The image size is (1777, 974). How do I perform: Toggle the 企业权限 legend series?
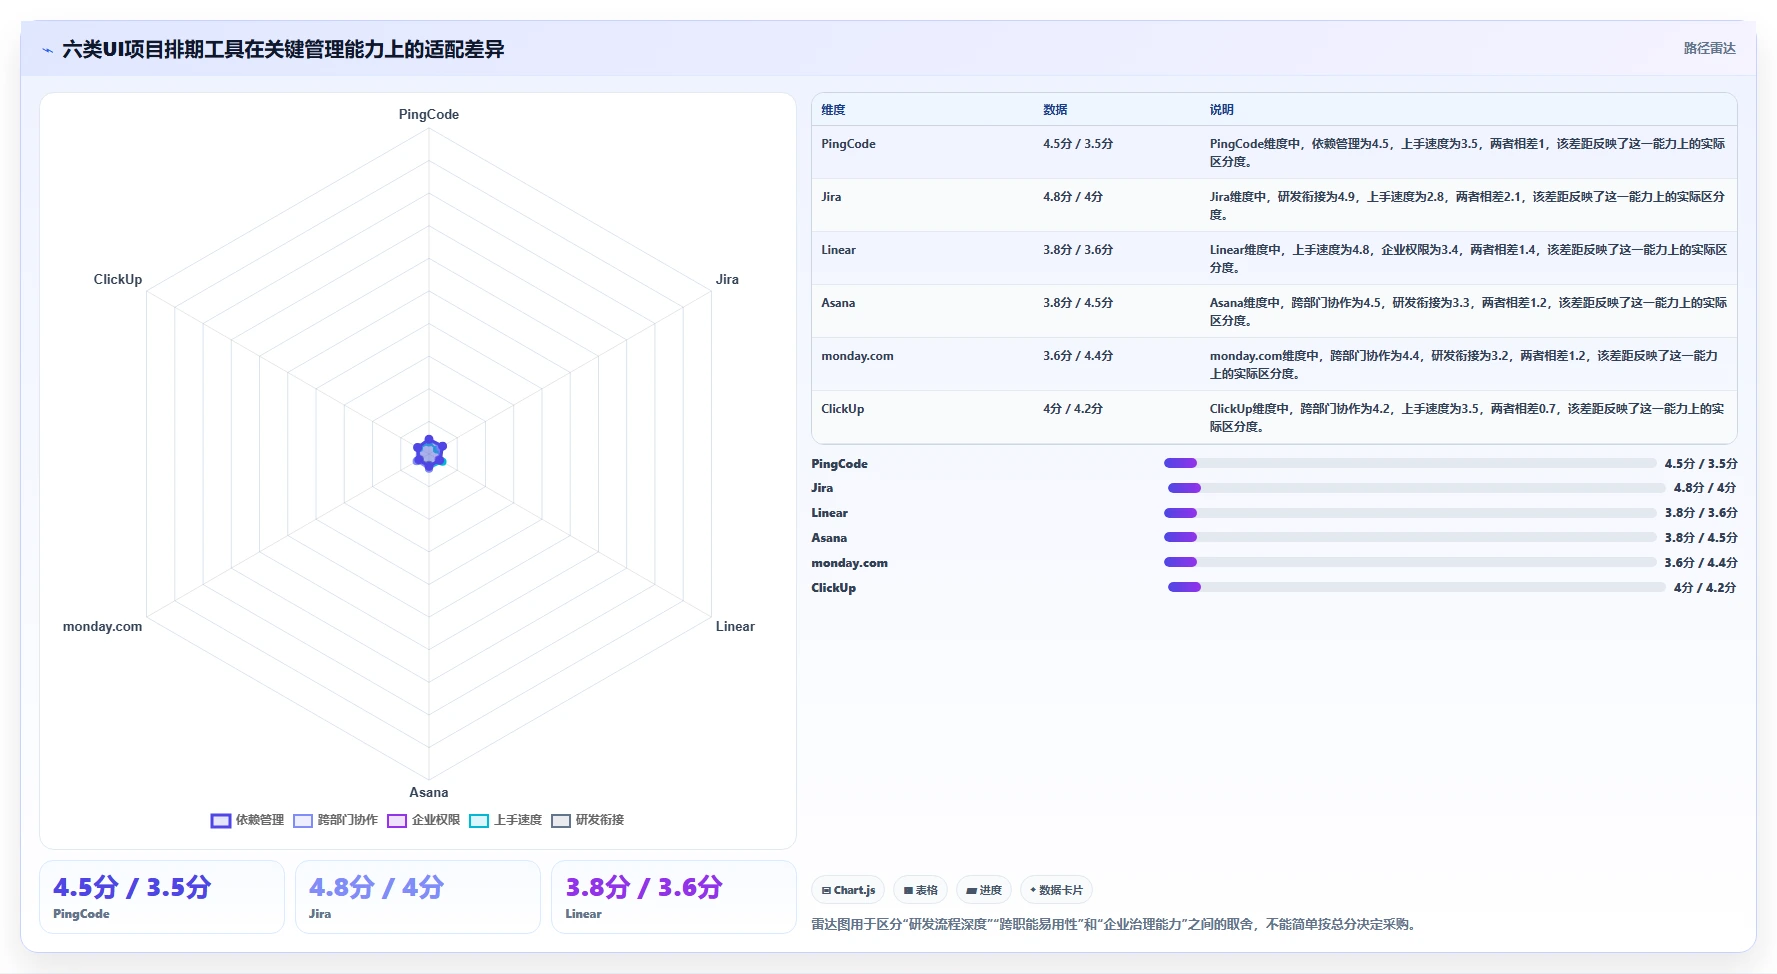423,820
